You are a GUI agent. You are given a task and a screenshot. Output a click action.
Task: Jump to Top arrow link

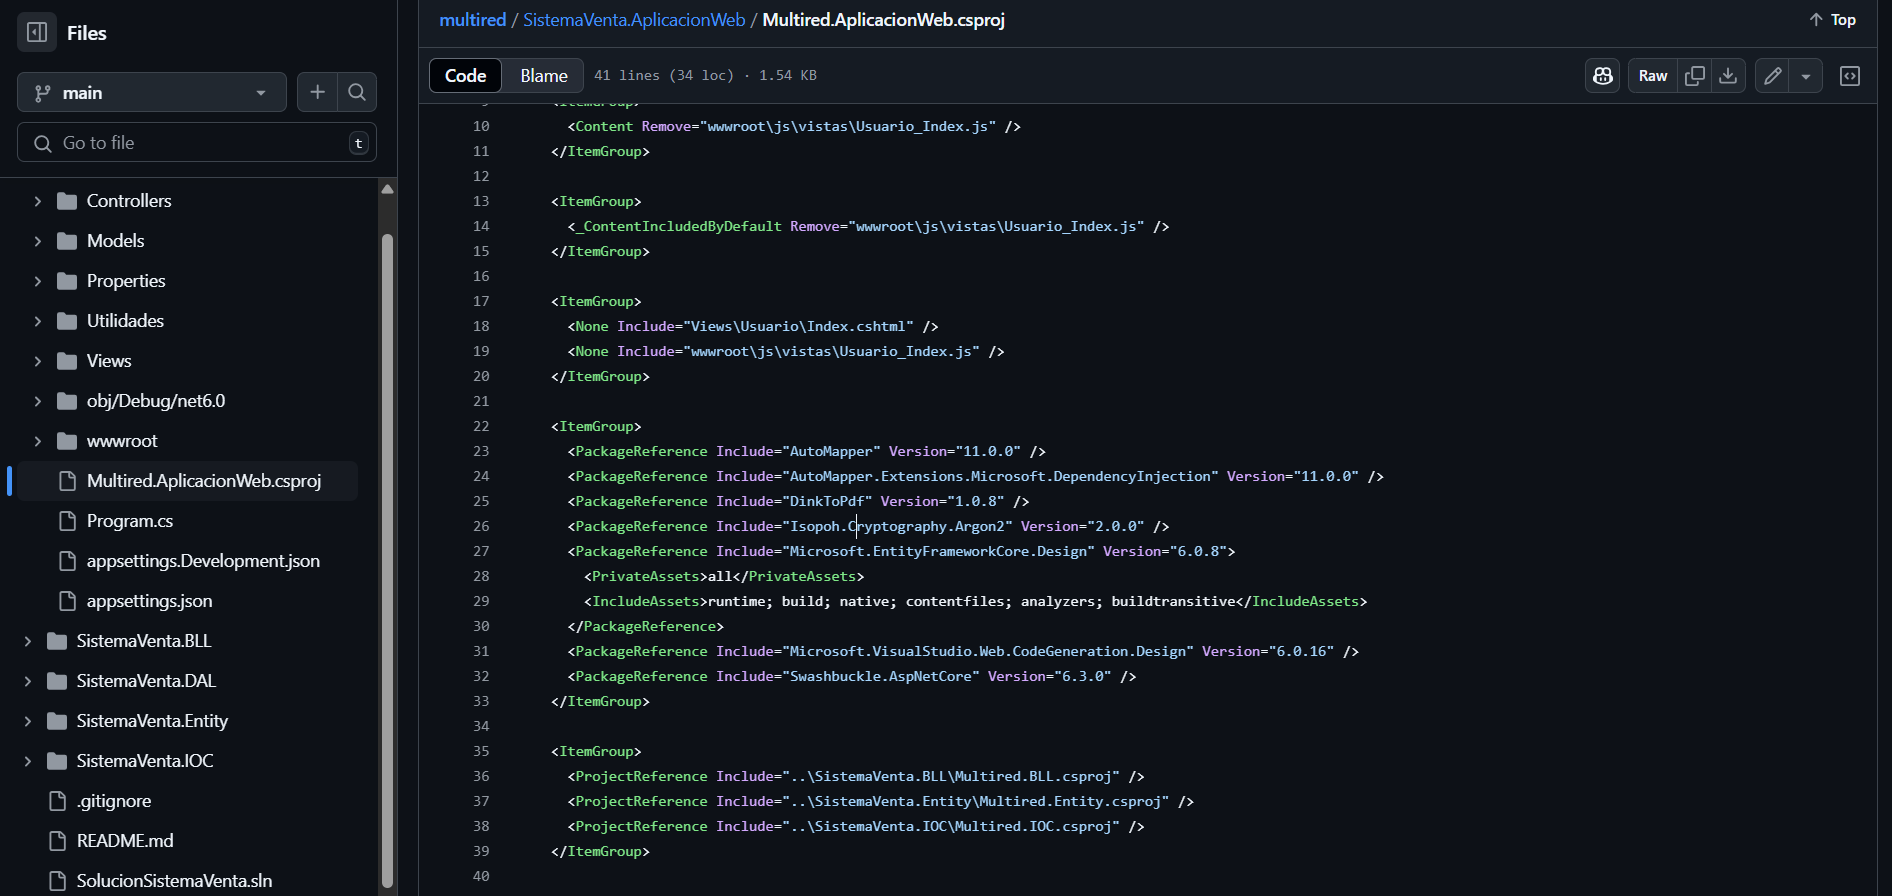pos(1832,20)
